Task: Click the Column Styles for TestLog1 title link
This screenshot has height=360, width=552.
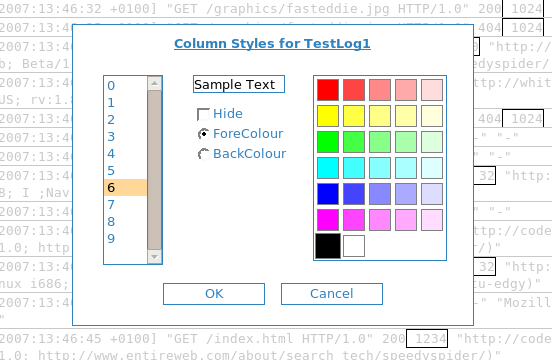Action: pos(272,44)
